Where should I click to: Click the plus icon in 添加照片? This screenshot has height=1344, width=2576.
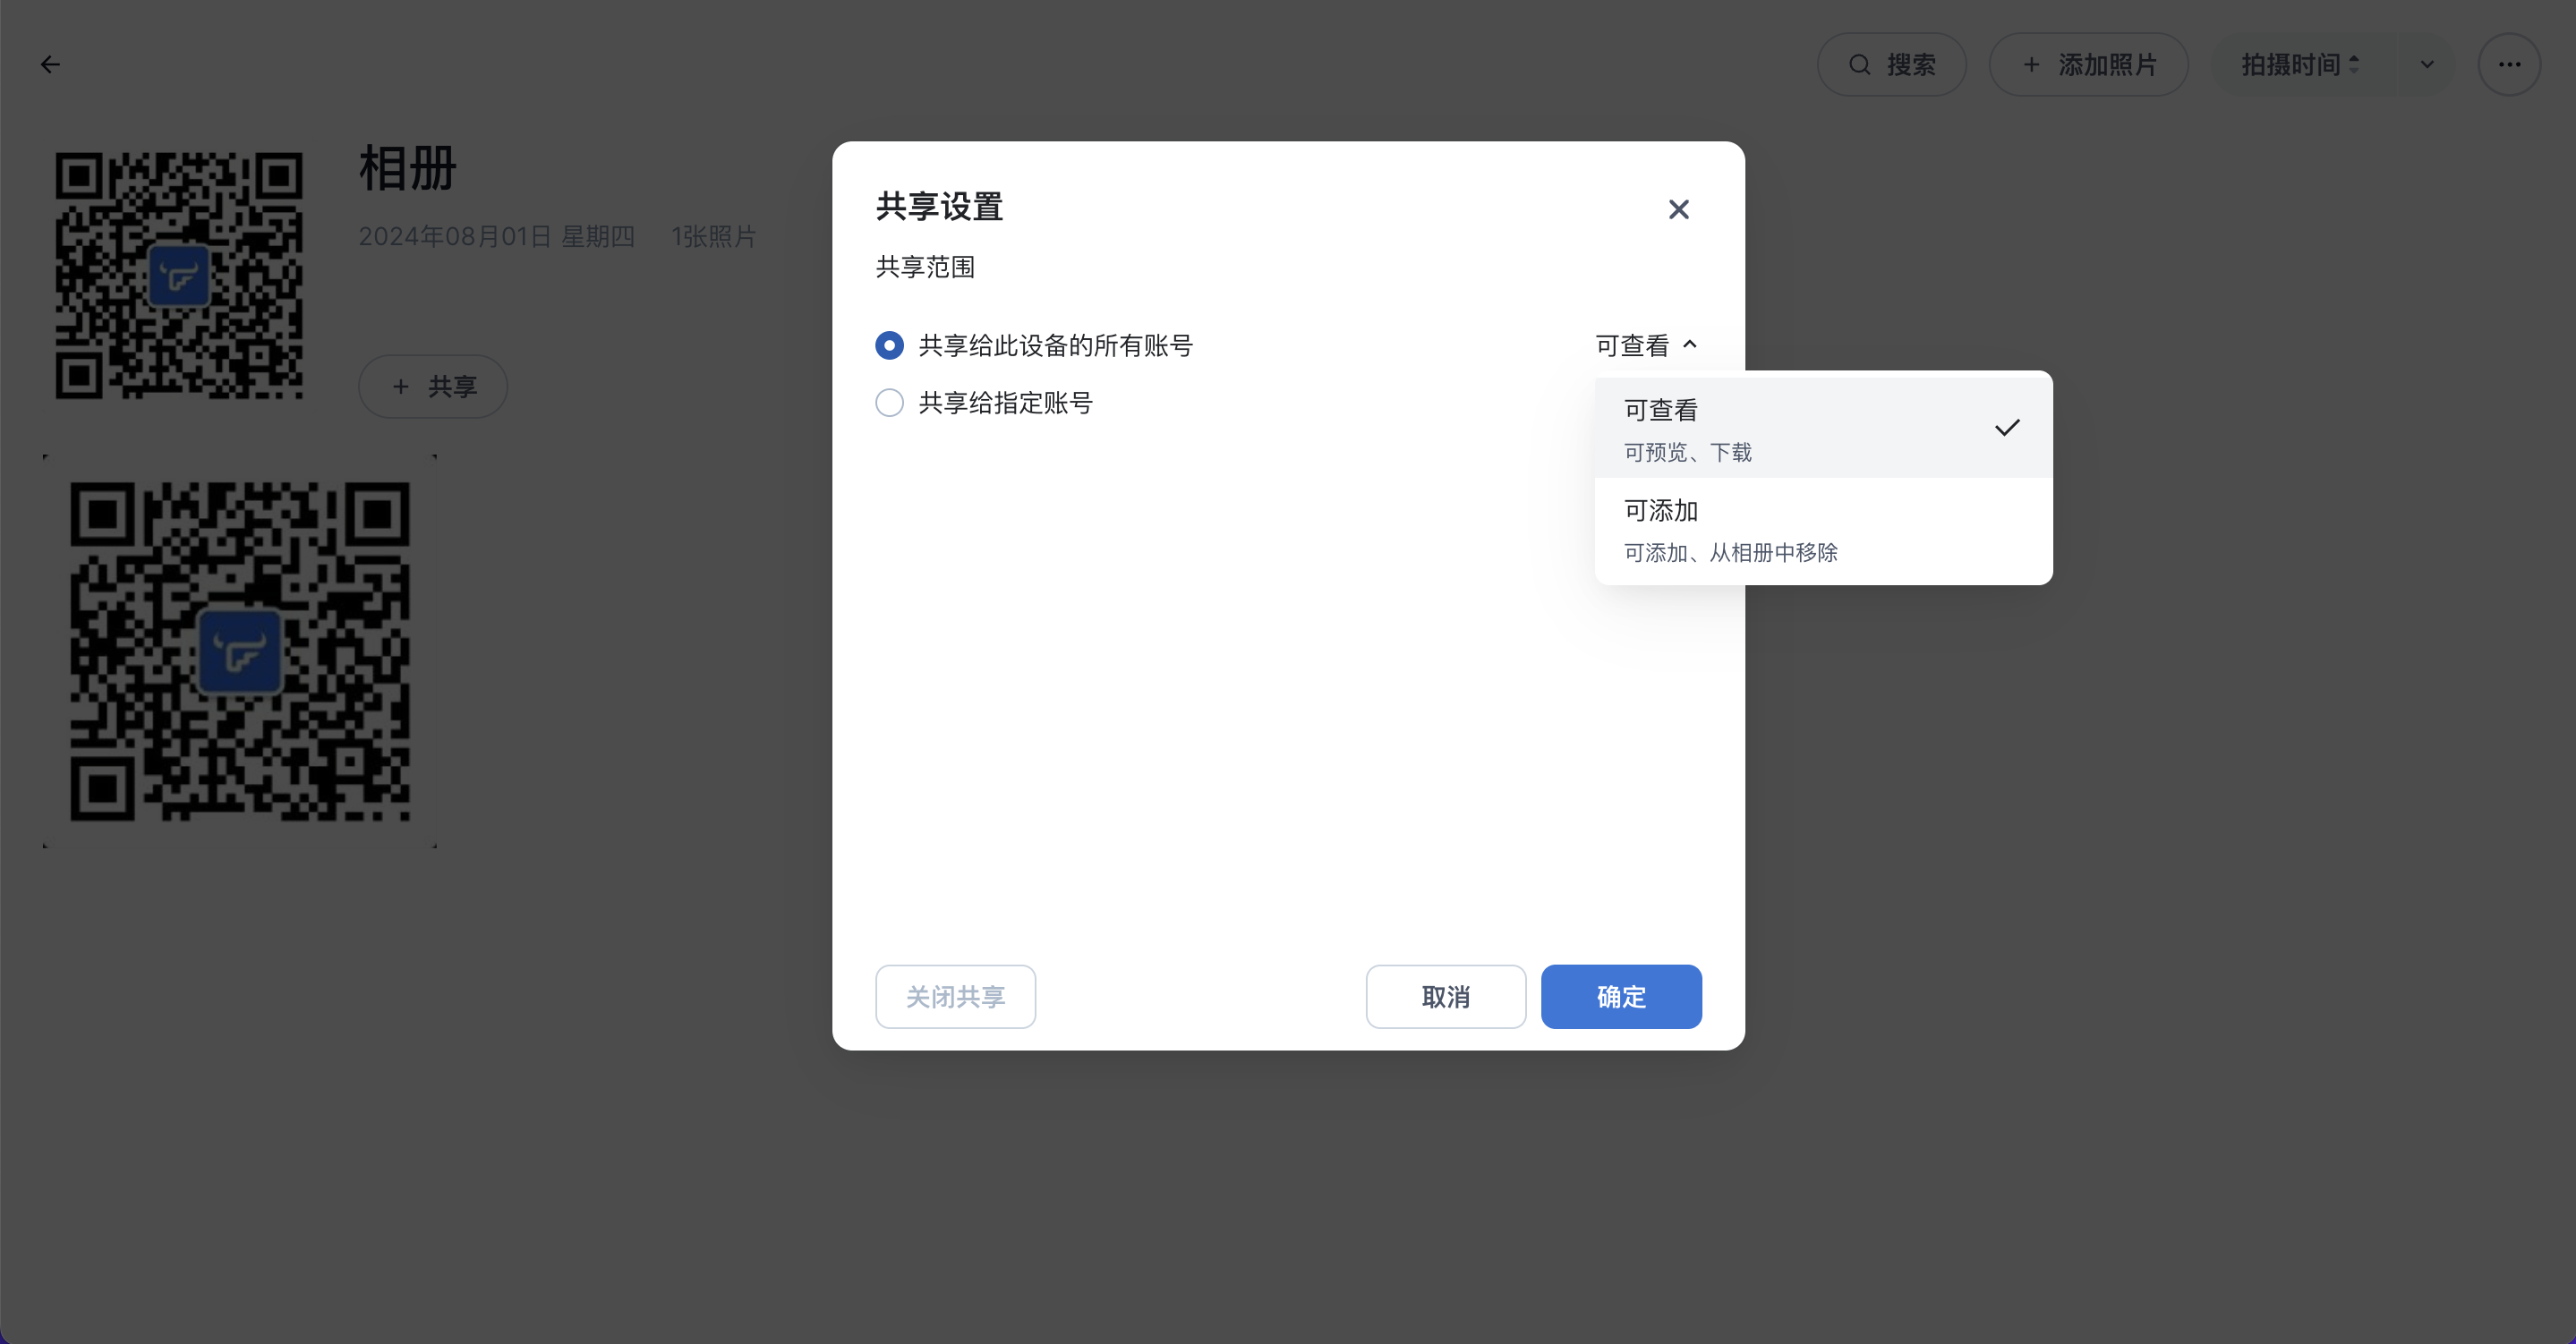(2031, 65)
